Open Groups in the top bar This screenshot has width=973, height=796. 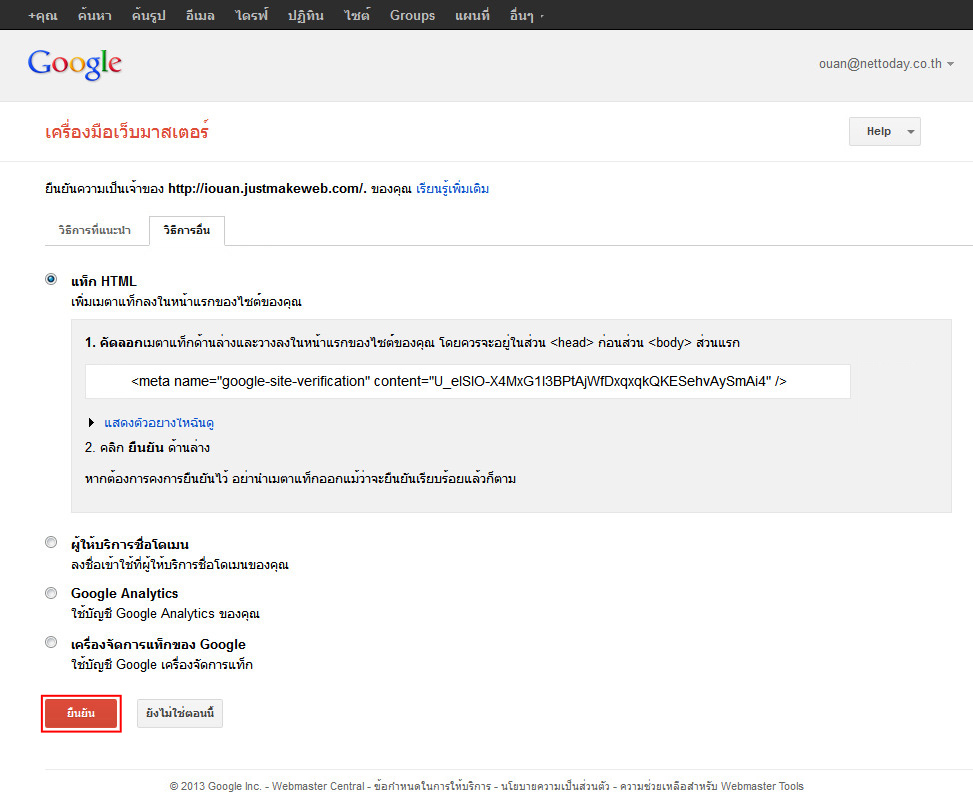[412, 16]
